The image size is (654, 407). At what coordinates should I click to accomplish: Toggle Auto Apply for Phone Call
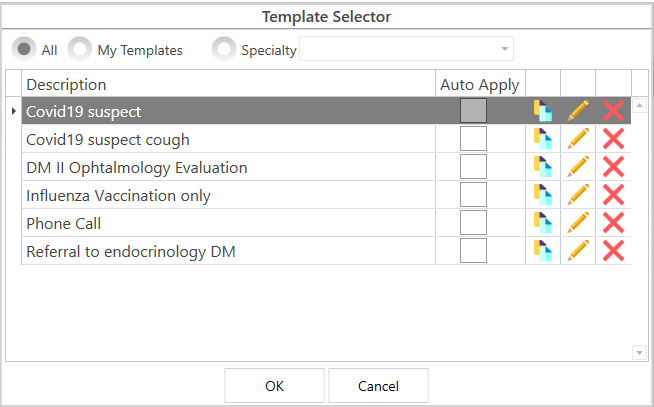473,223
